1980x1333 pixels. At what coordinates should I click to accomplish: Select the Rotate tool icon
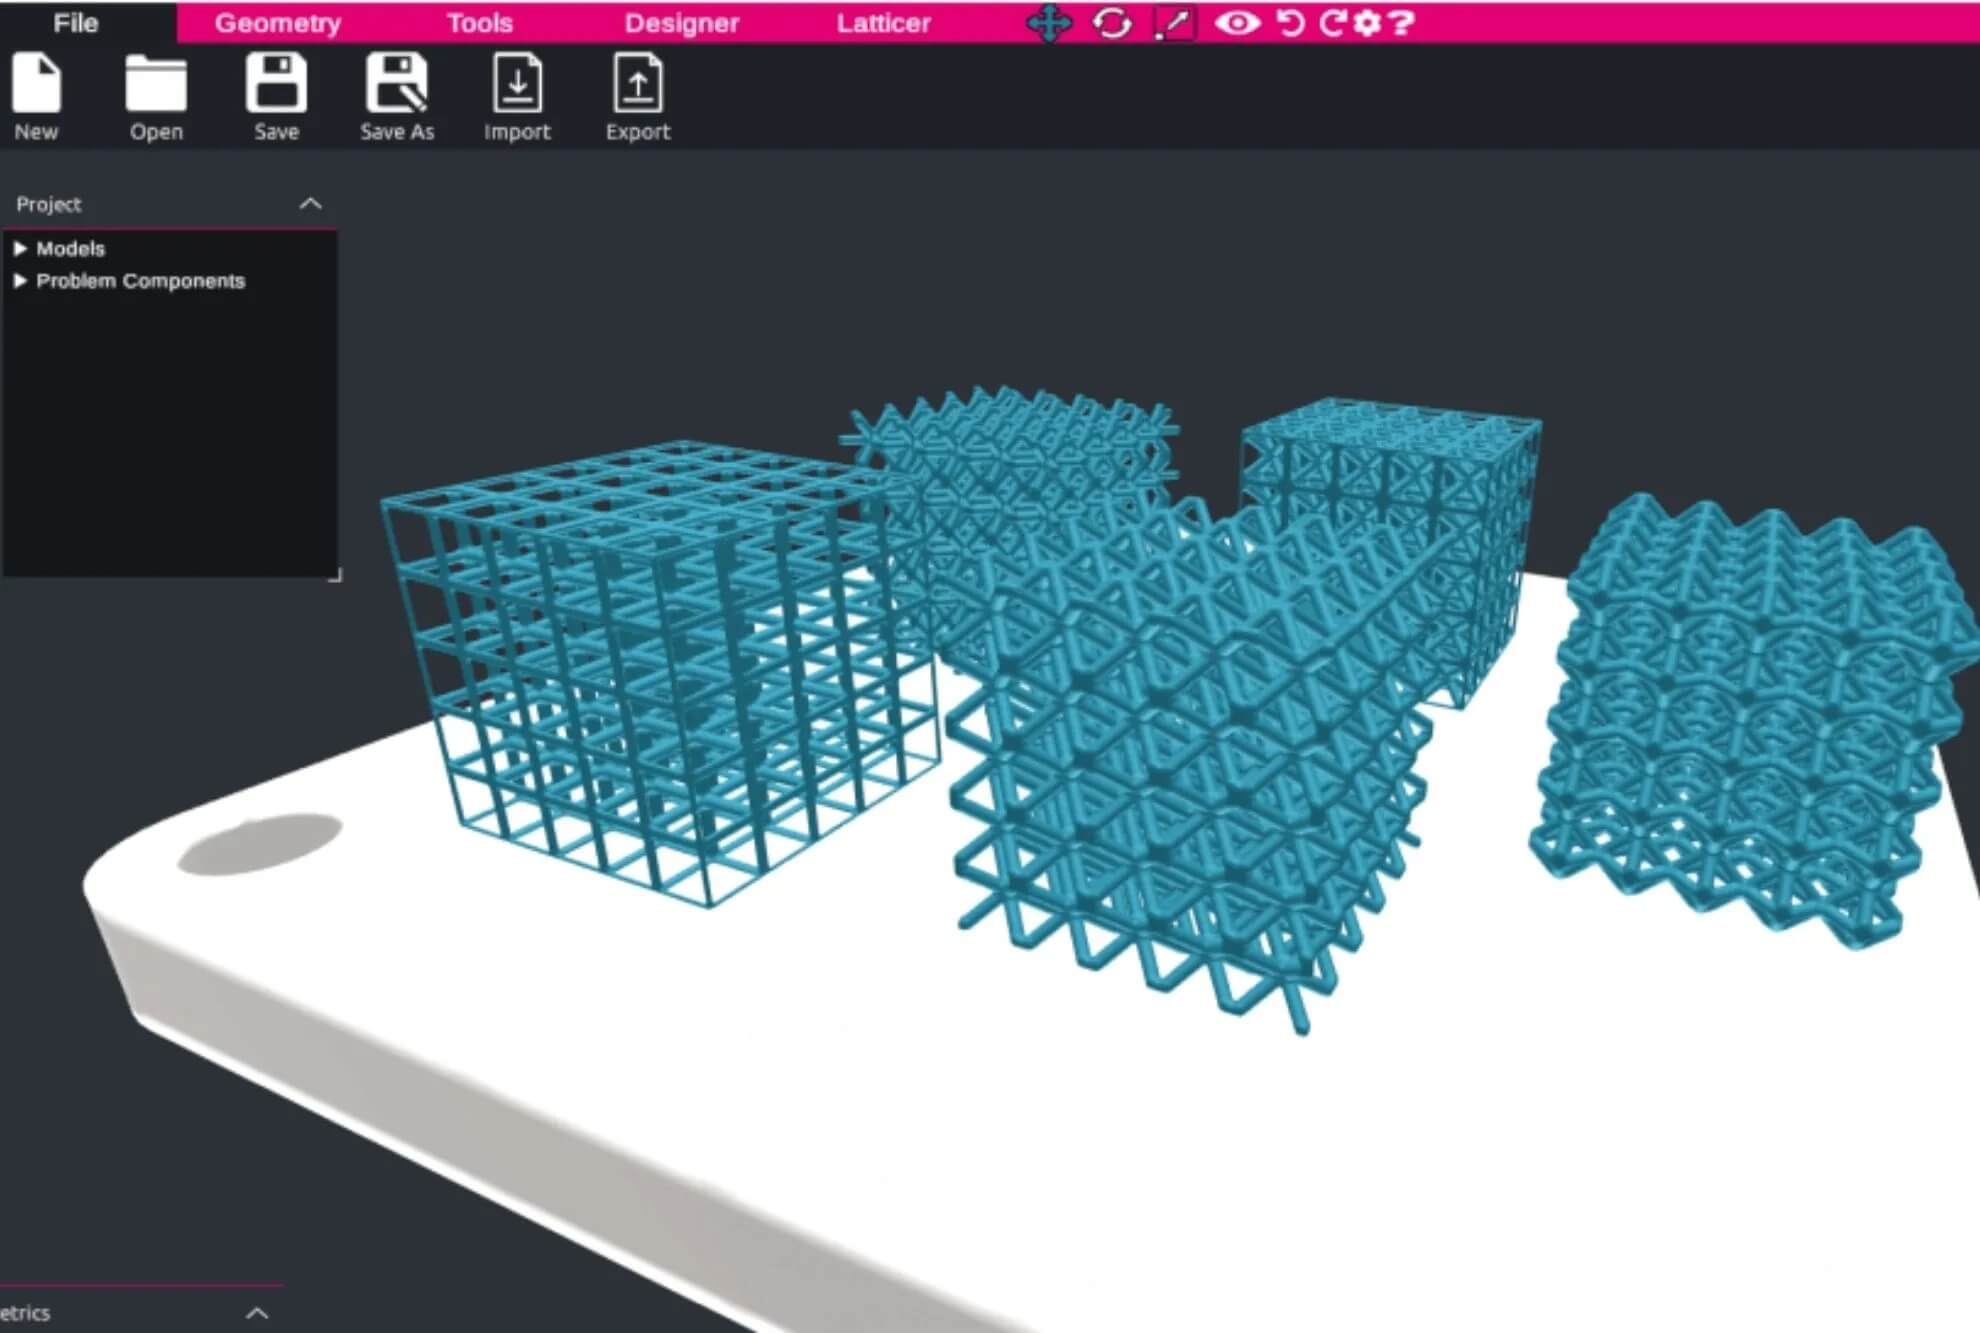click(x=1112, y=23)
